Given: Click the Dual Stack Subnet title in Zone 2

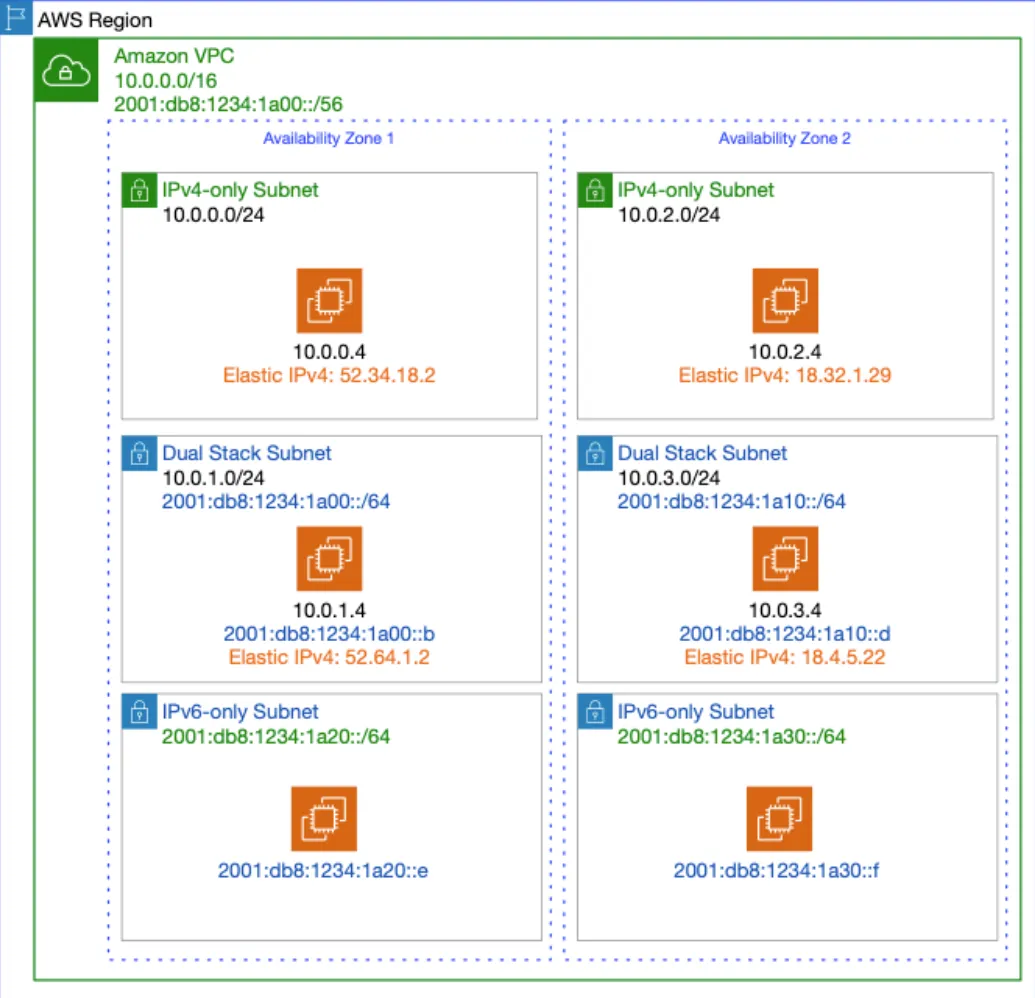Looking at the screenshot, I should point(702,453).
